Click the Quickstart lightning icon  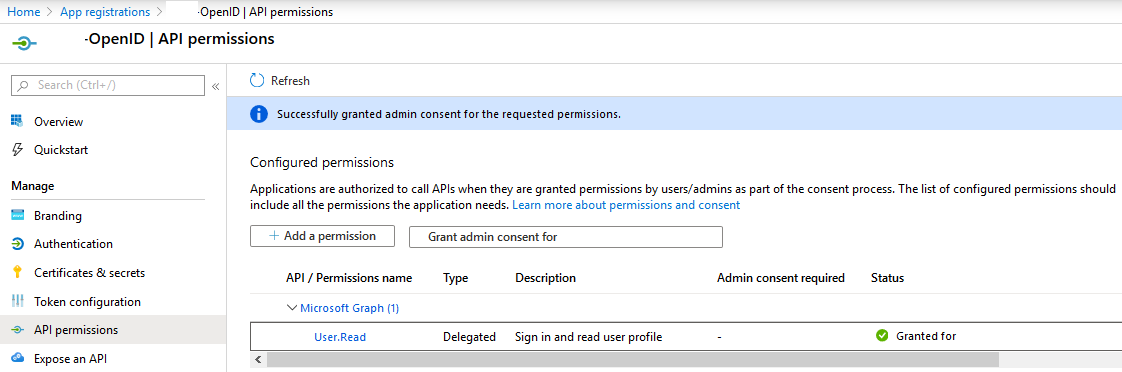pos(18,150)
